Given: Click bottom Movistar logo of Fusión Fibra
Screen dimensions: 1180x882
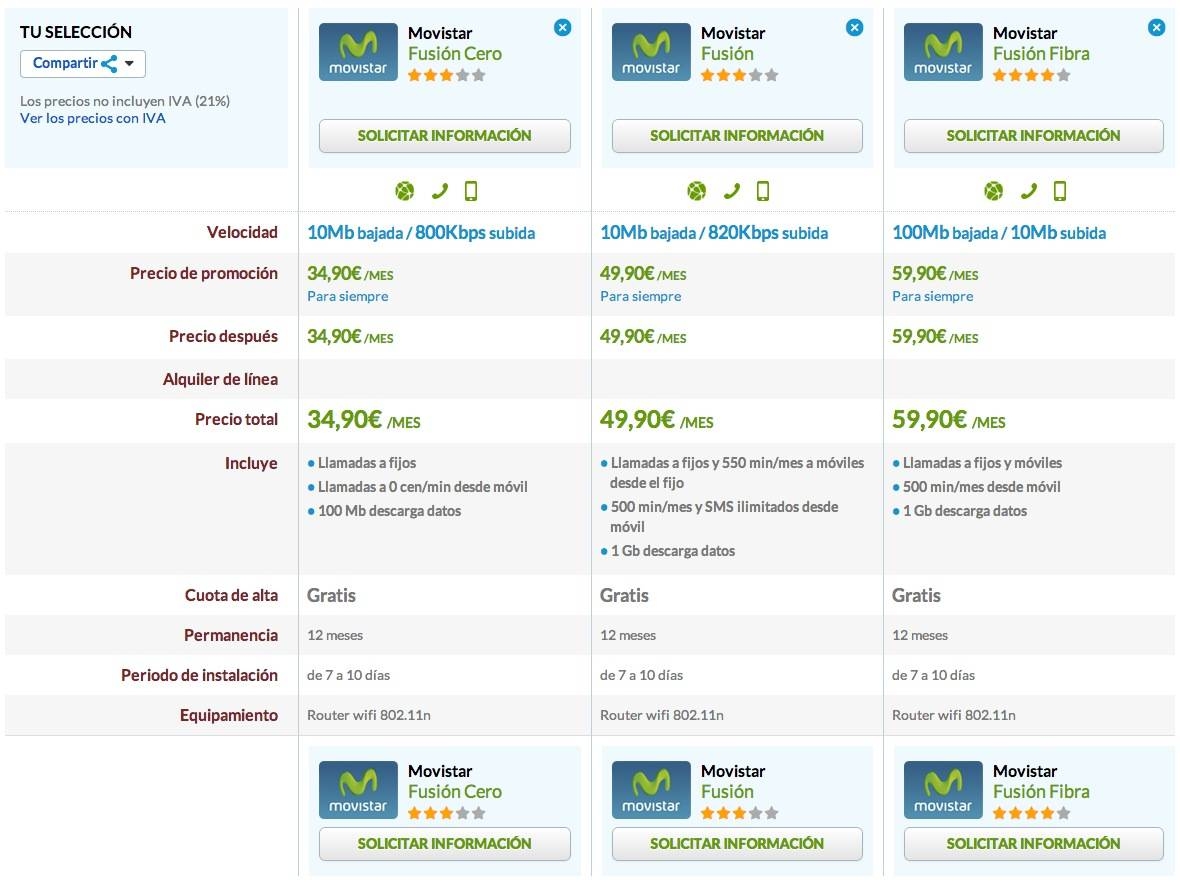Looking at the screenshot, I should [x=943, y=789].
